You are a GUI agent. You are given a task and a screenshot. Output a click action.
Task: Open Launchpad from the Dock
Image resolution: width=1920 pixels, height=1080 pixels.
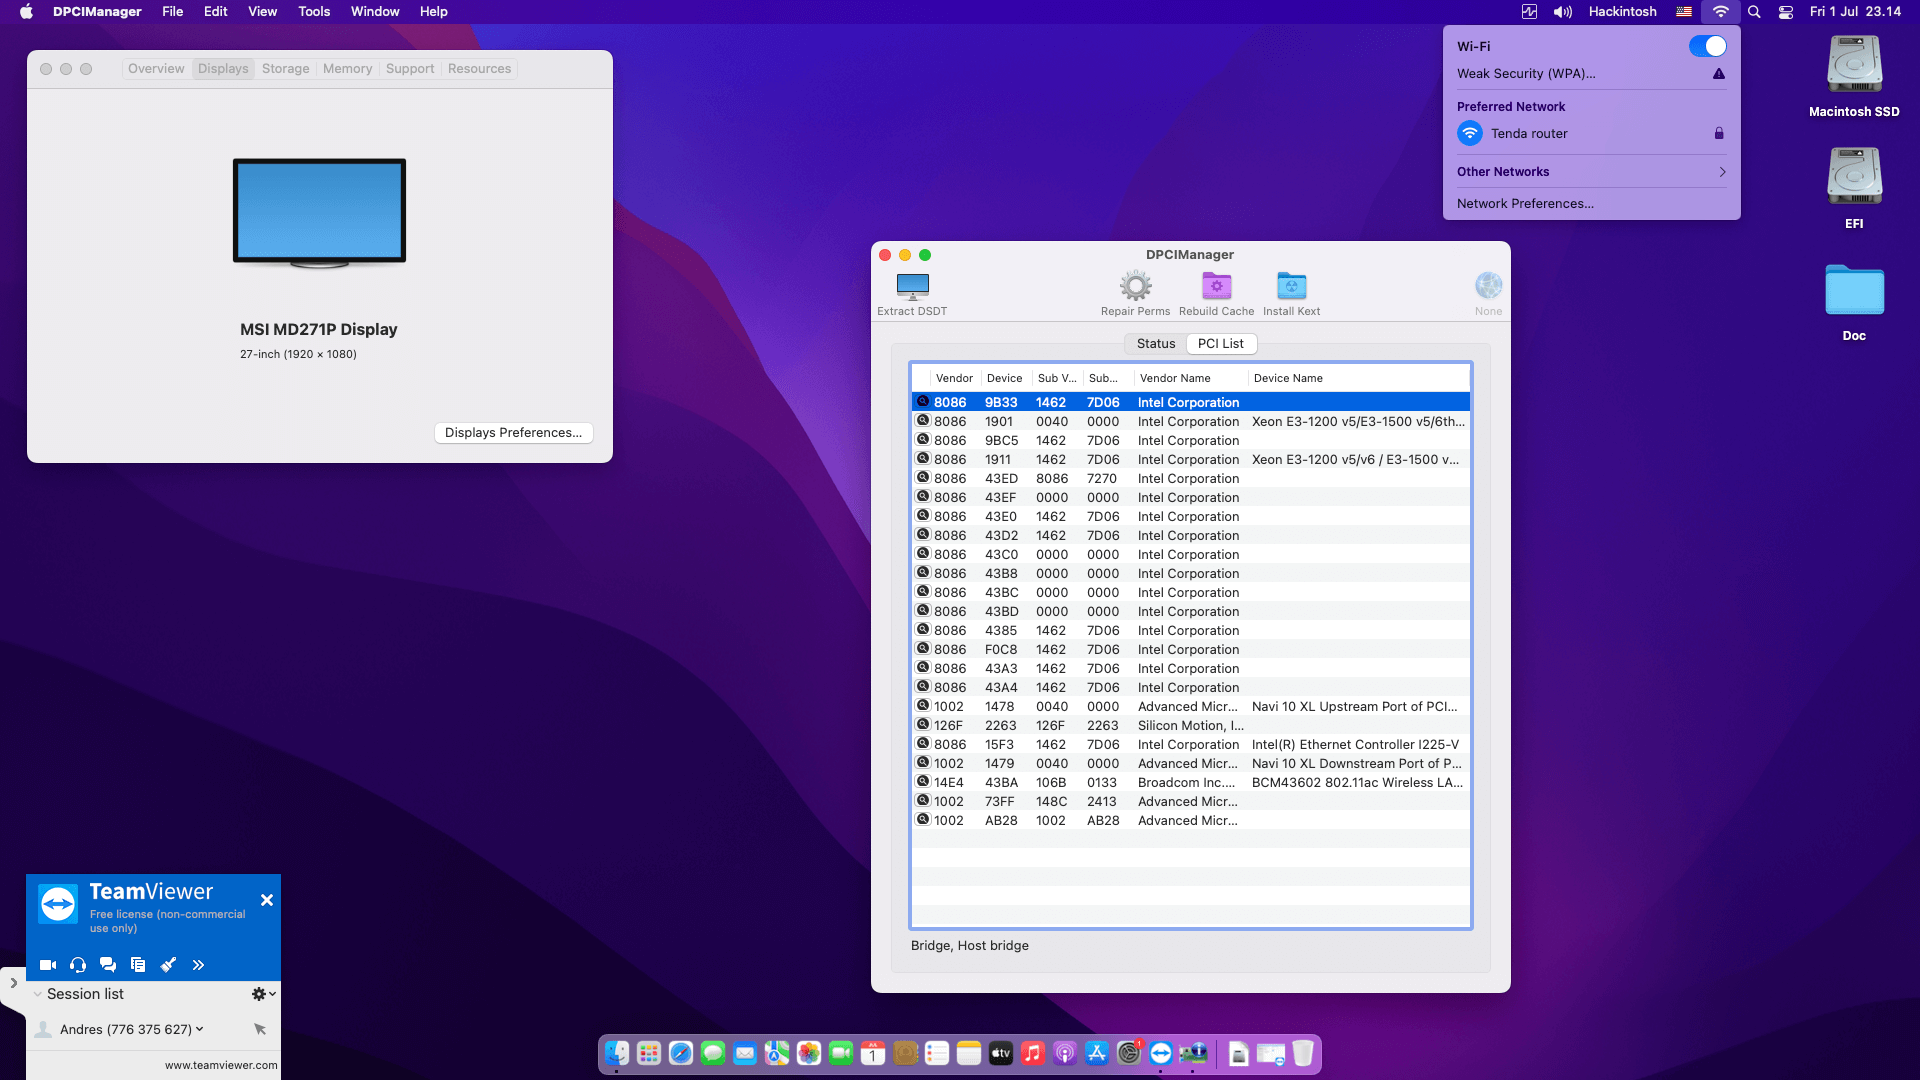[649, 1053]
